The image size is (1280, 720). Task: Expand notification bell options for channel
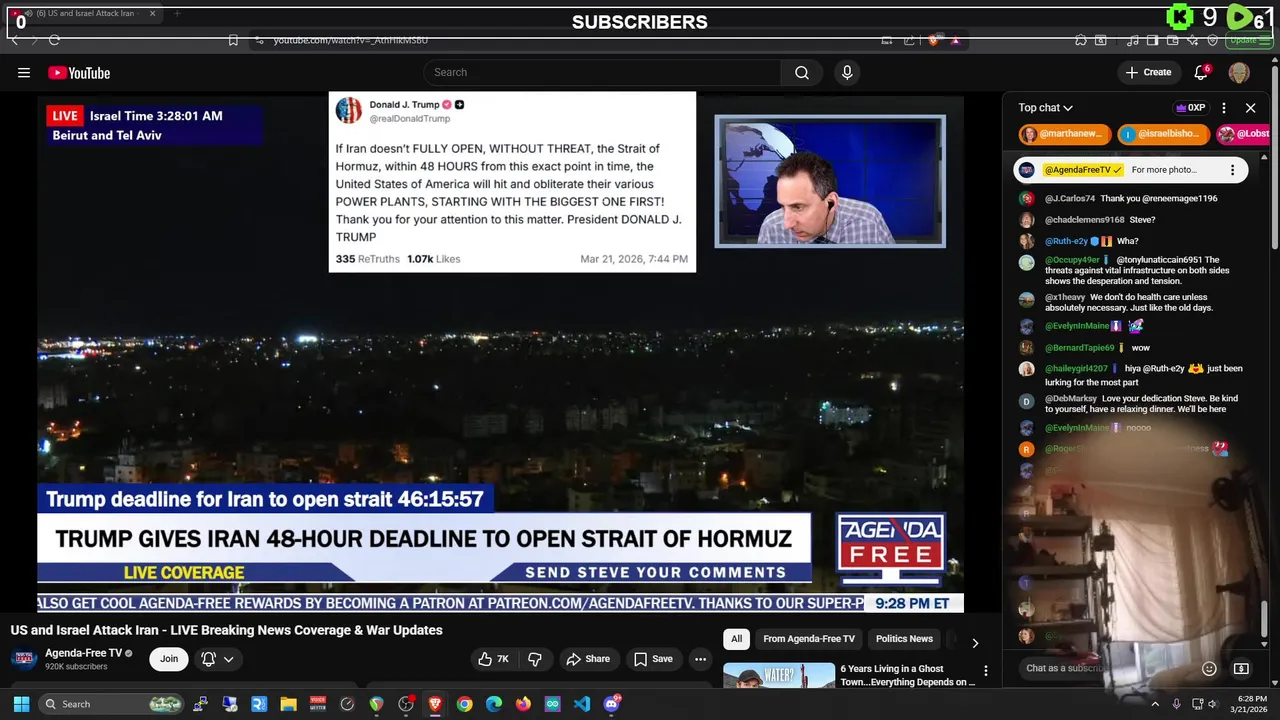[229, 659]
